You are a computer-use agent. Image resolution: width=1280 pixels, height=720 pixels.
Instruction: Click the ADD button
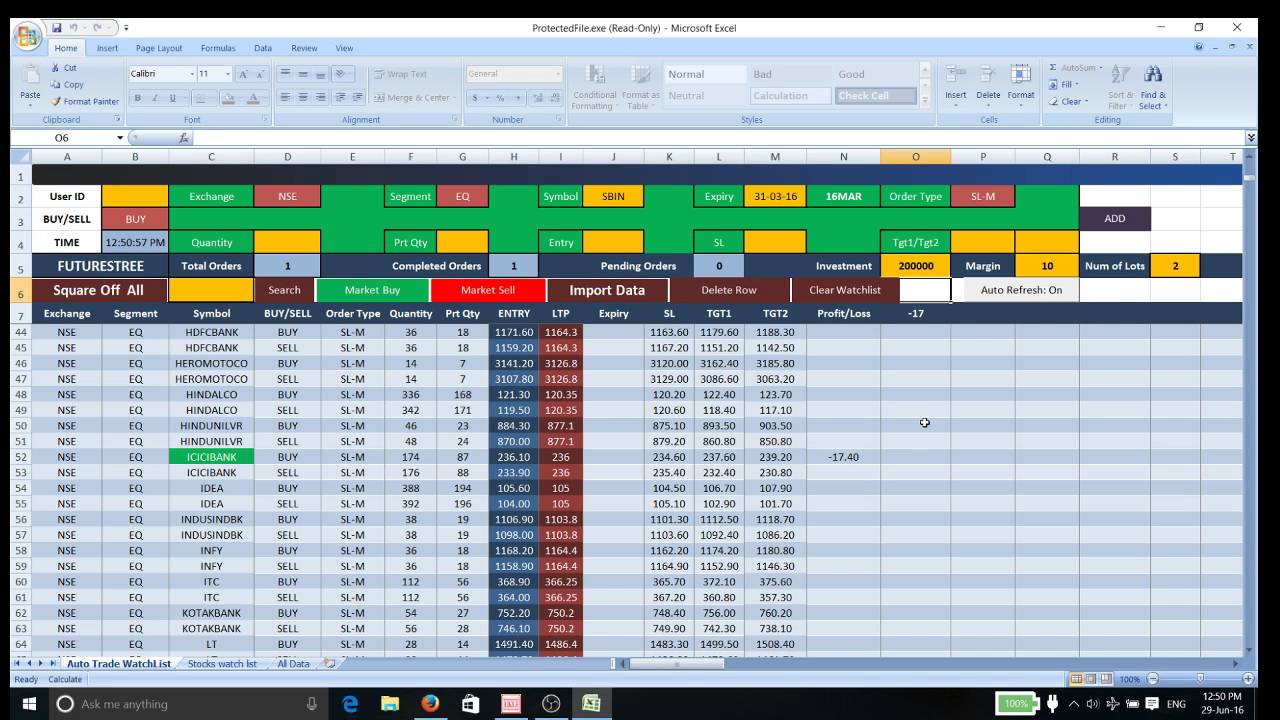(1115, 219)
